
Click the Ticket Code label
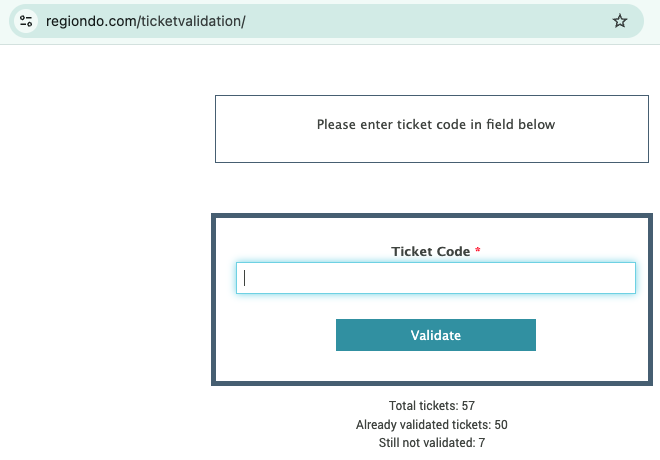tap(431, 251)
